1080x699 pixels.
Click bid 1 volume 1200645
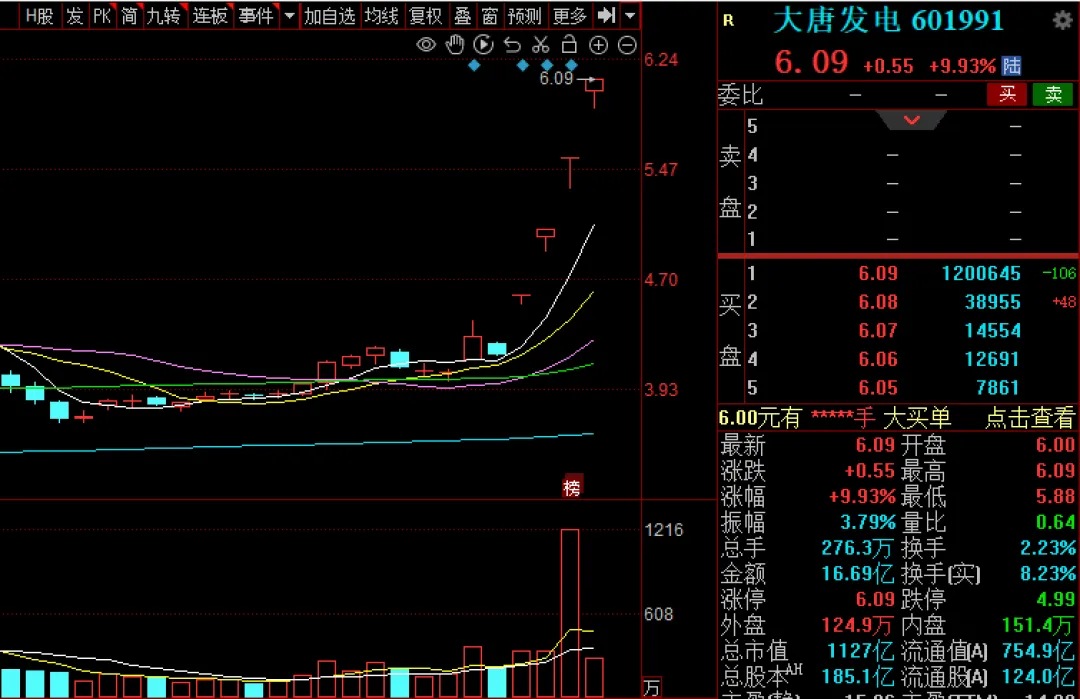click(981, 273)
